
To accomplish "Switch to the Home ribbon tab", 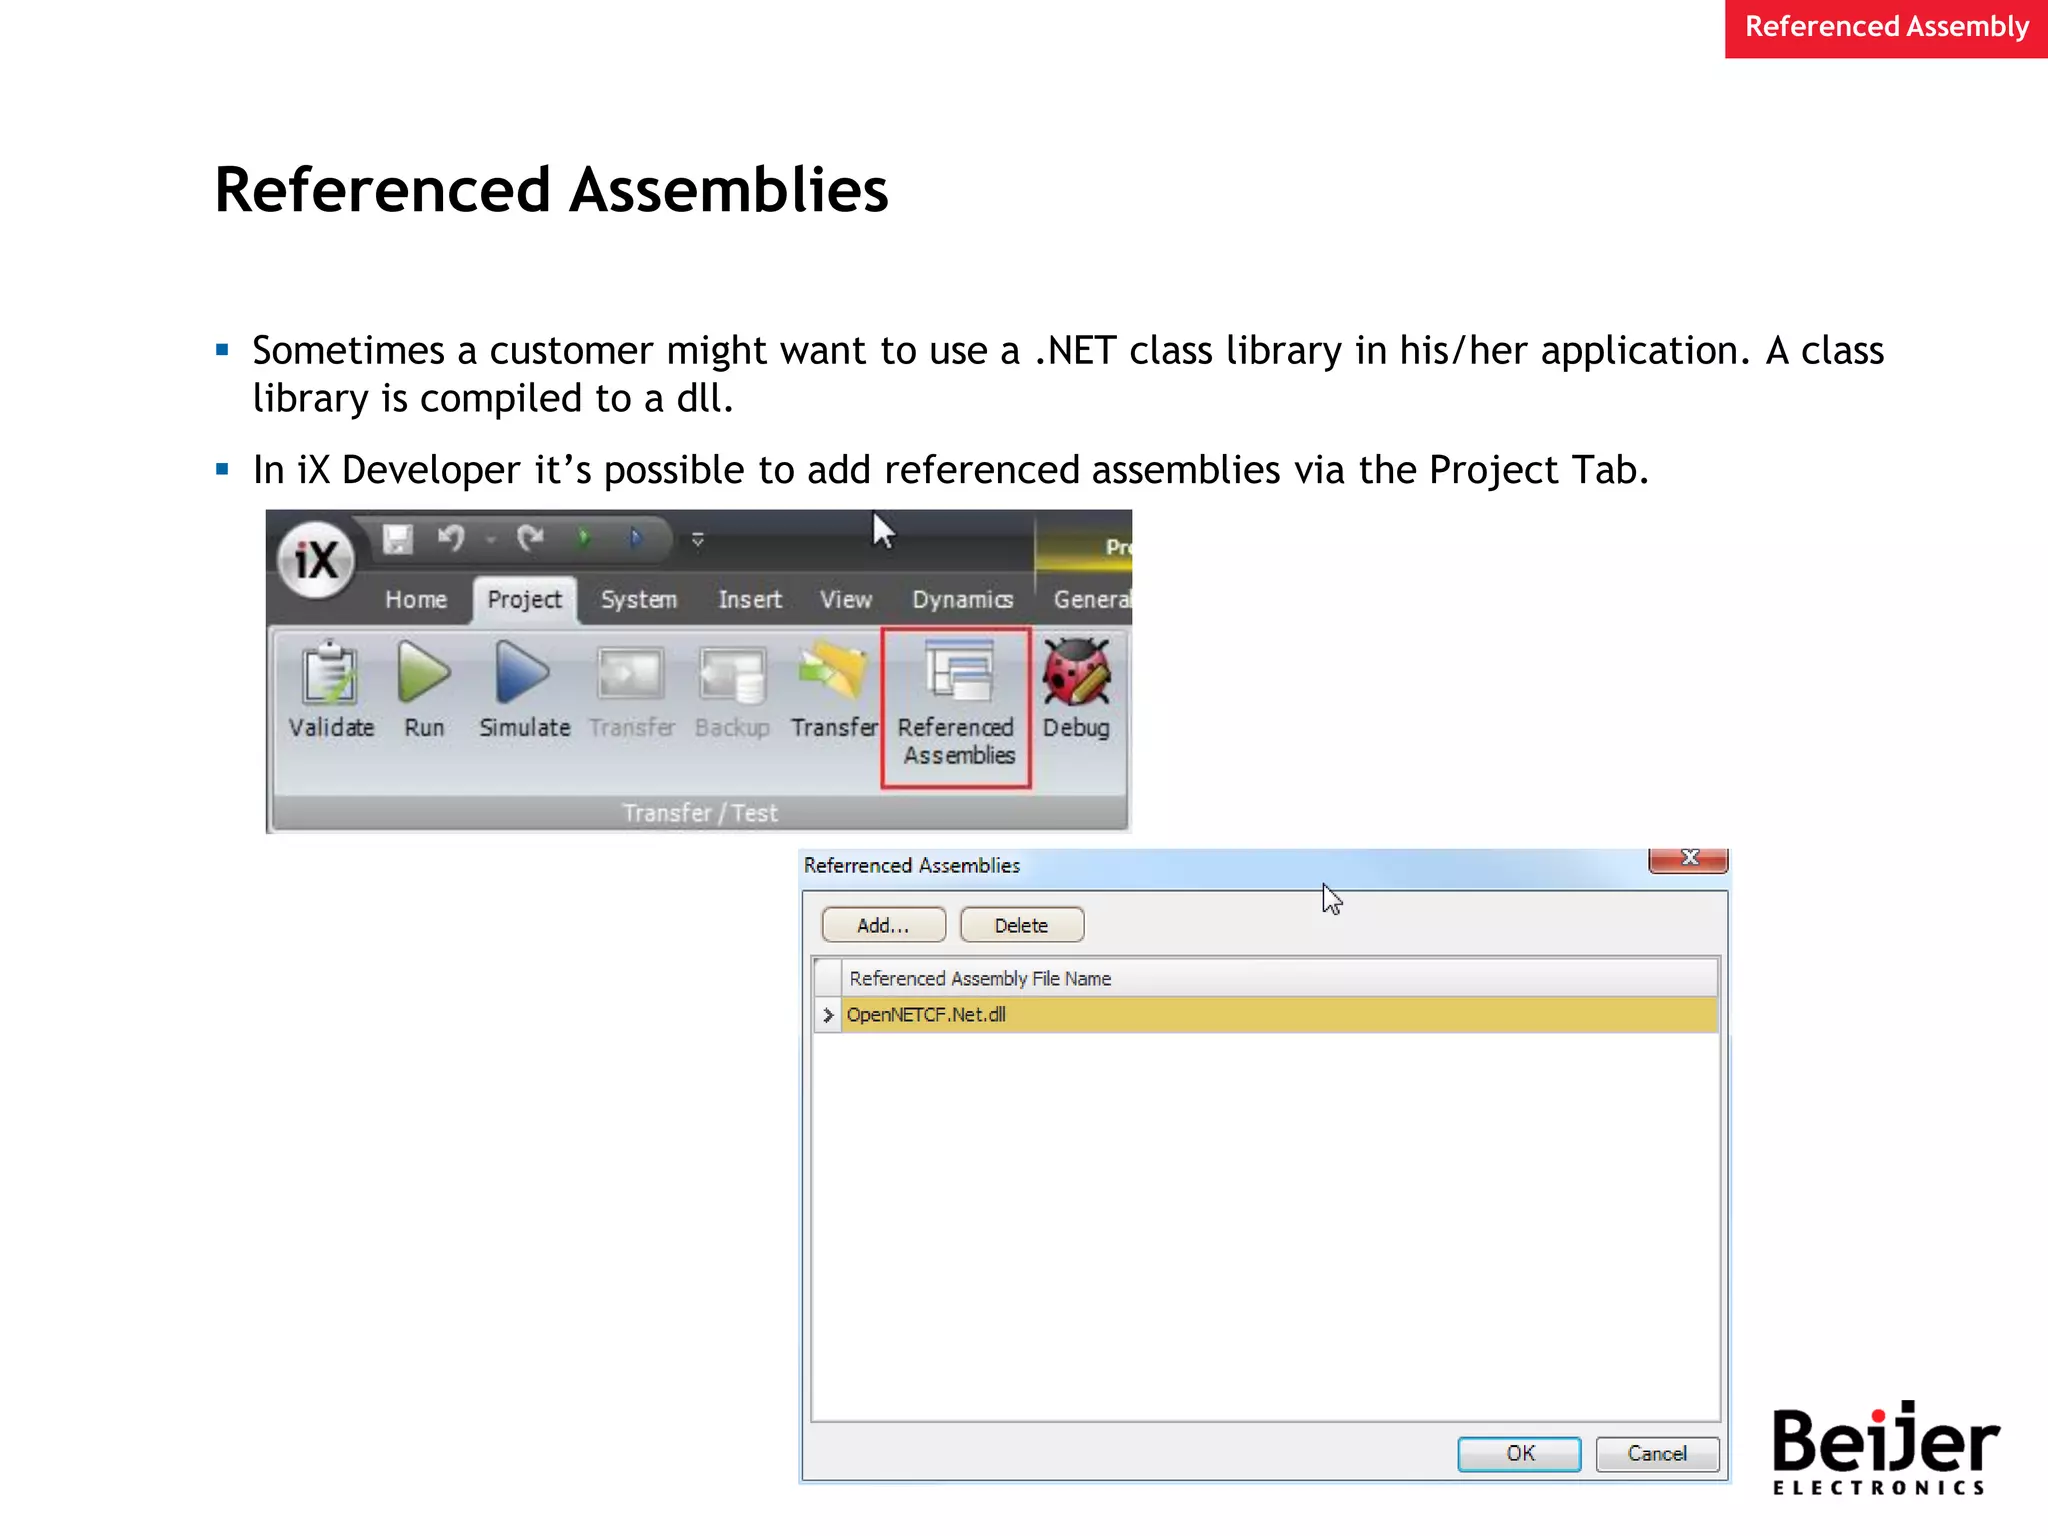I will coord(416,599).
